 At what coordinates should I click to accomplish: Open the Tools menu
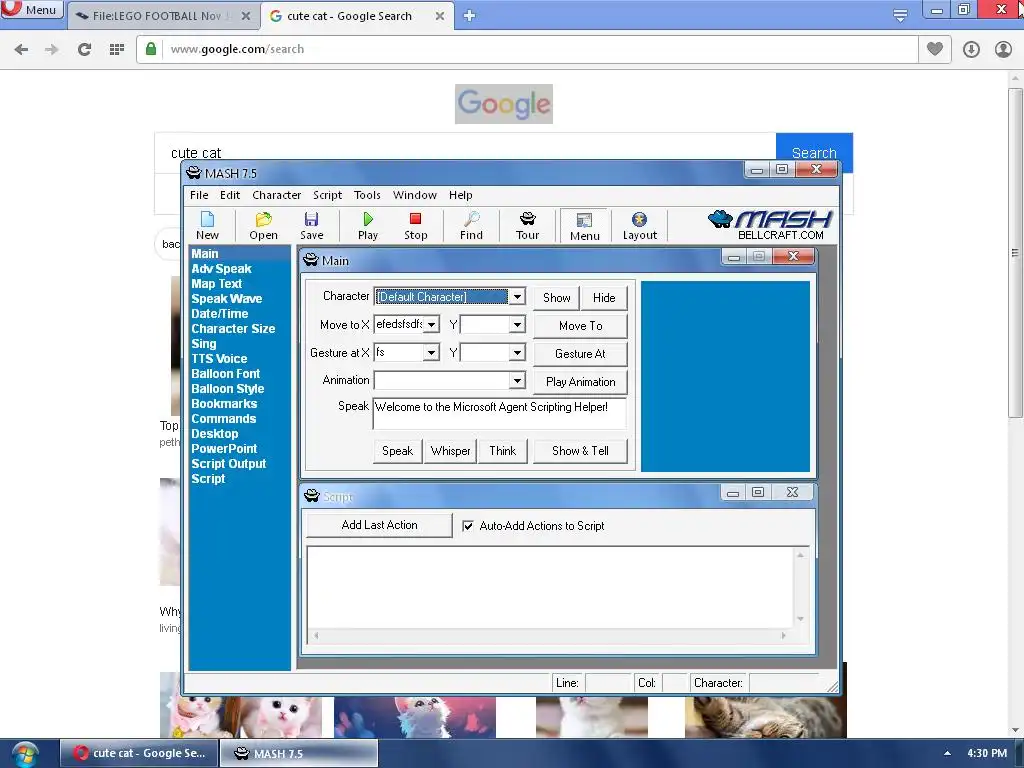(x=367, y=195)
